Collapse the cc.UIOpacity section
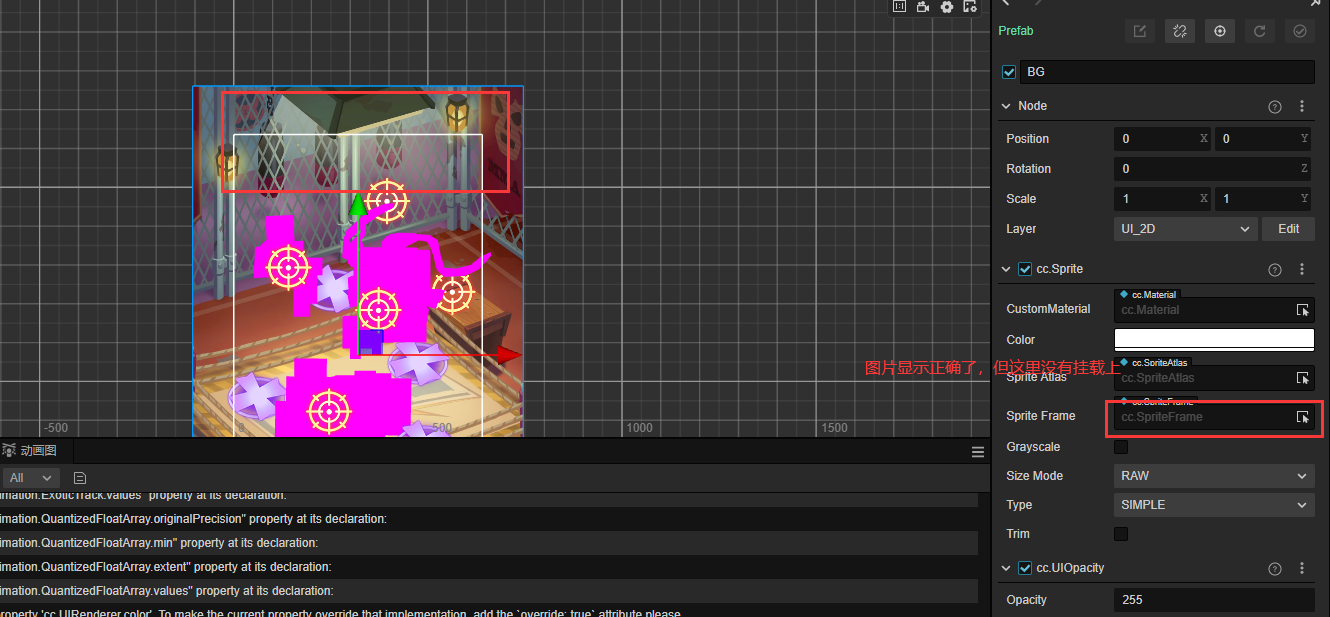The height and width of the screenshot is (617, 1330). tap(1006, 568)
